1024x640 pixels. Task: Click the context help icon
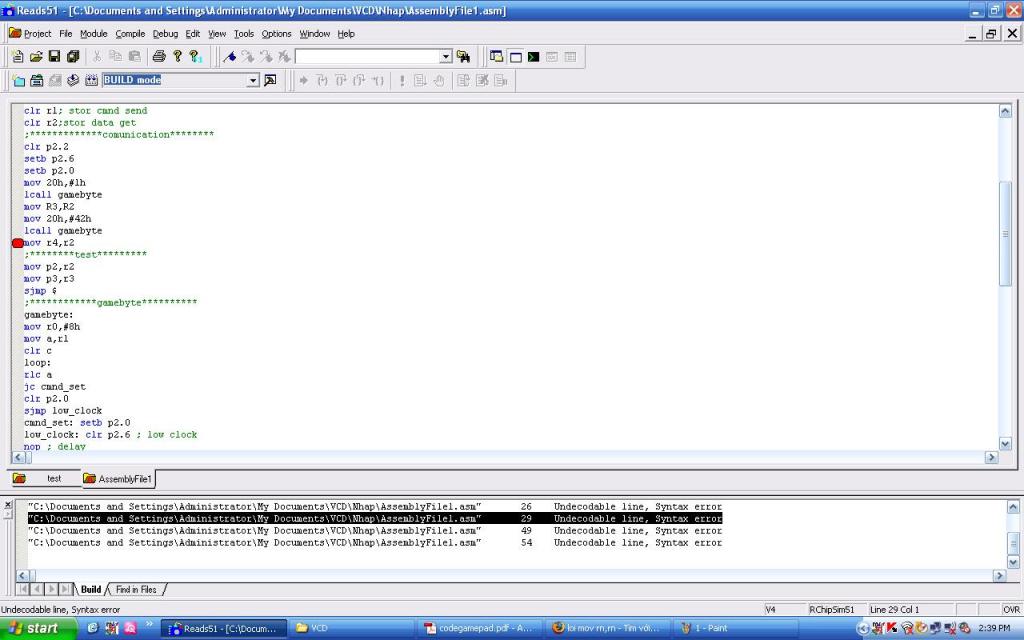tap(195, 57)
